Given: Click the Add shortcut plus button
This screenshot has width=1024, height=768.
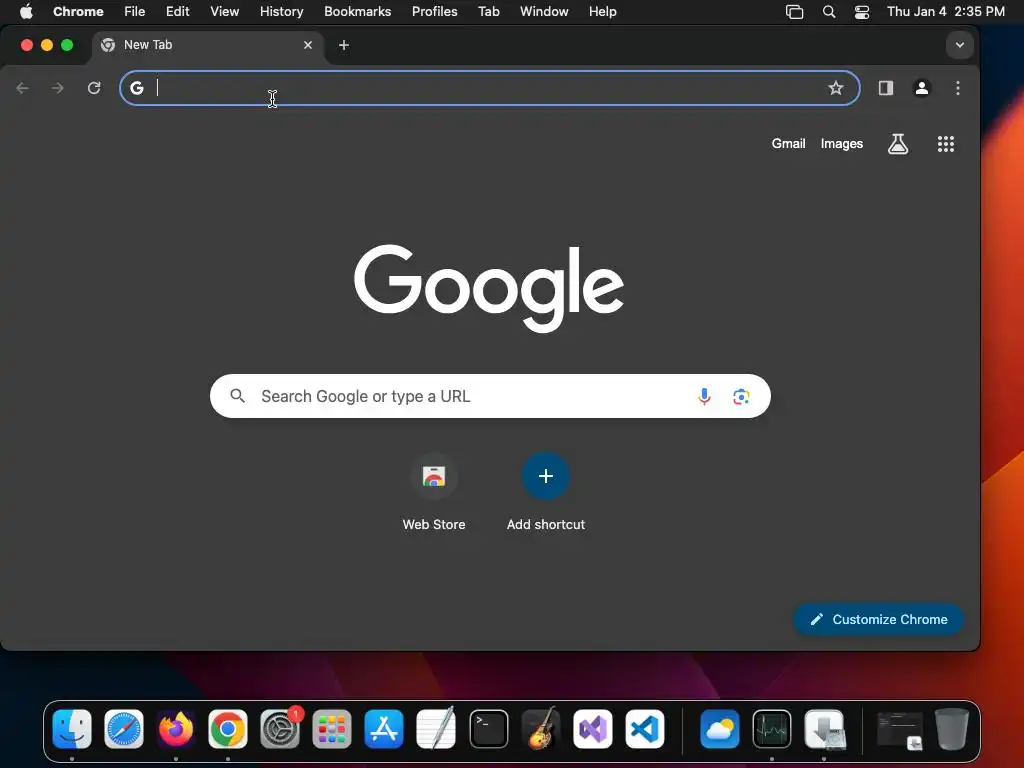Looking at the screenshot, I should [546, 476].
